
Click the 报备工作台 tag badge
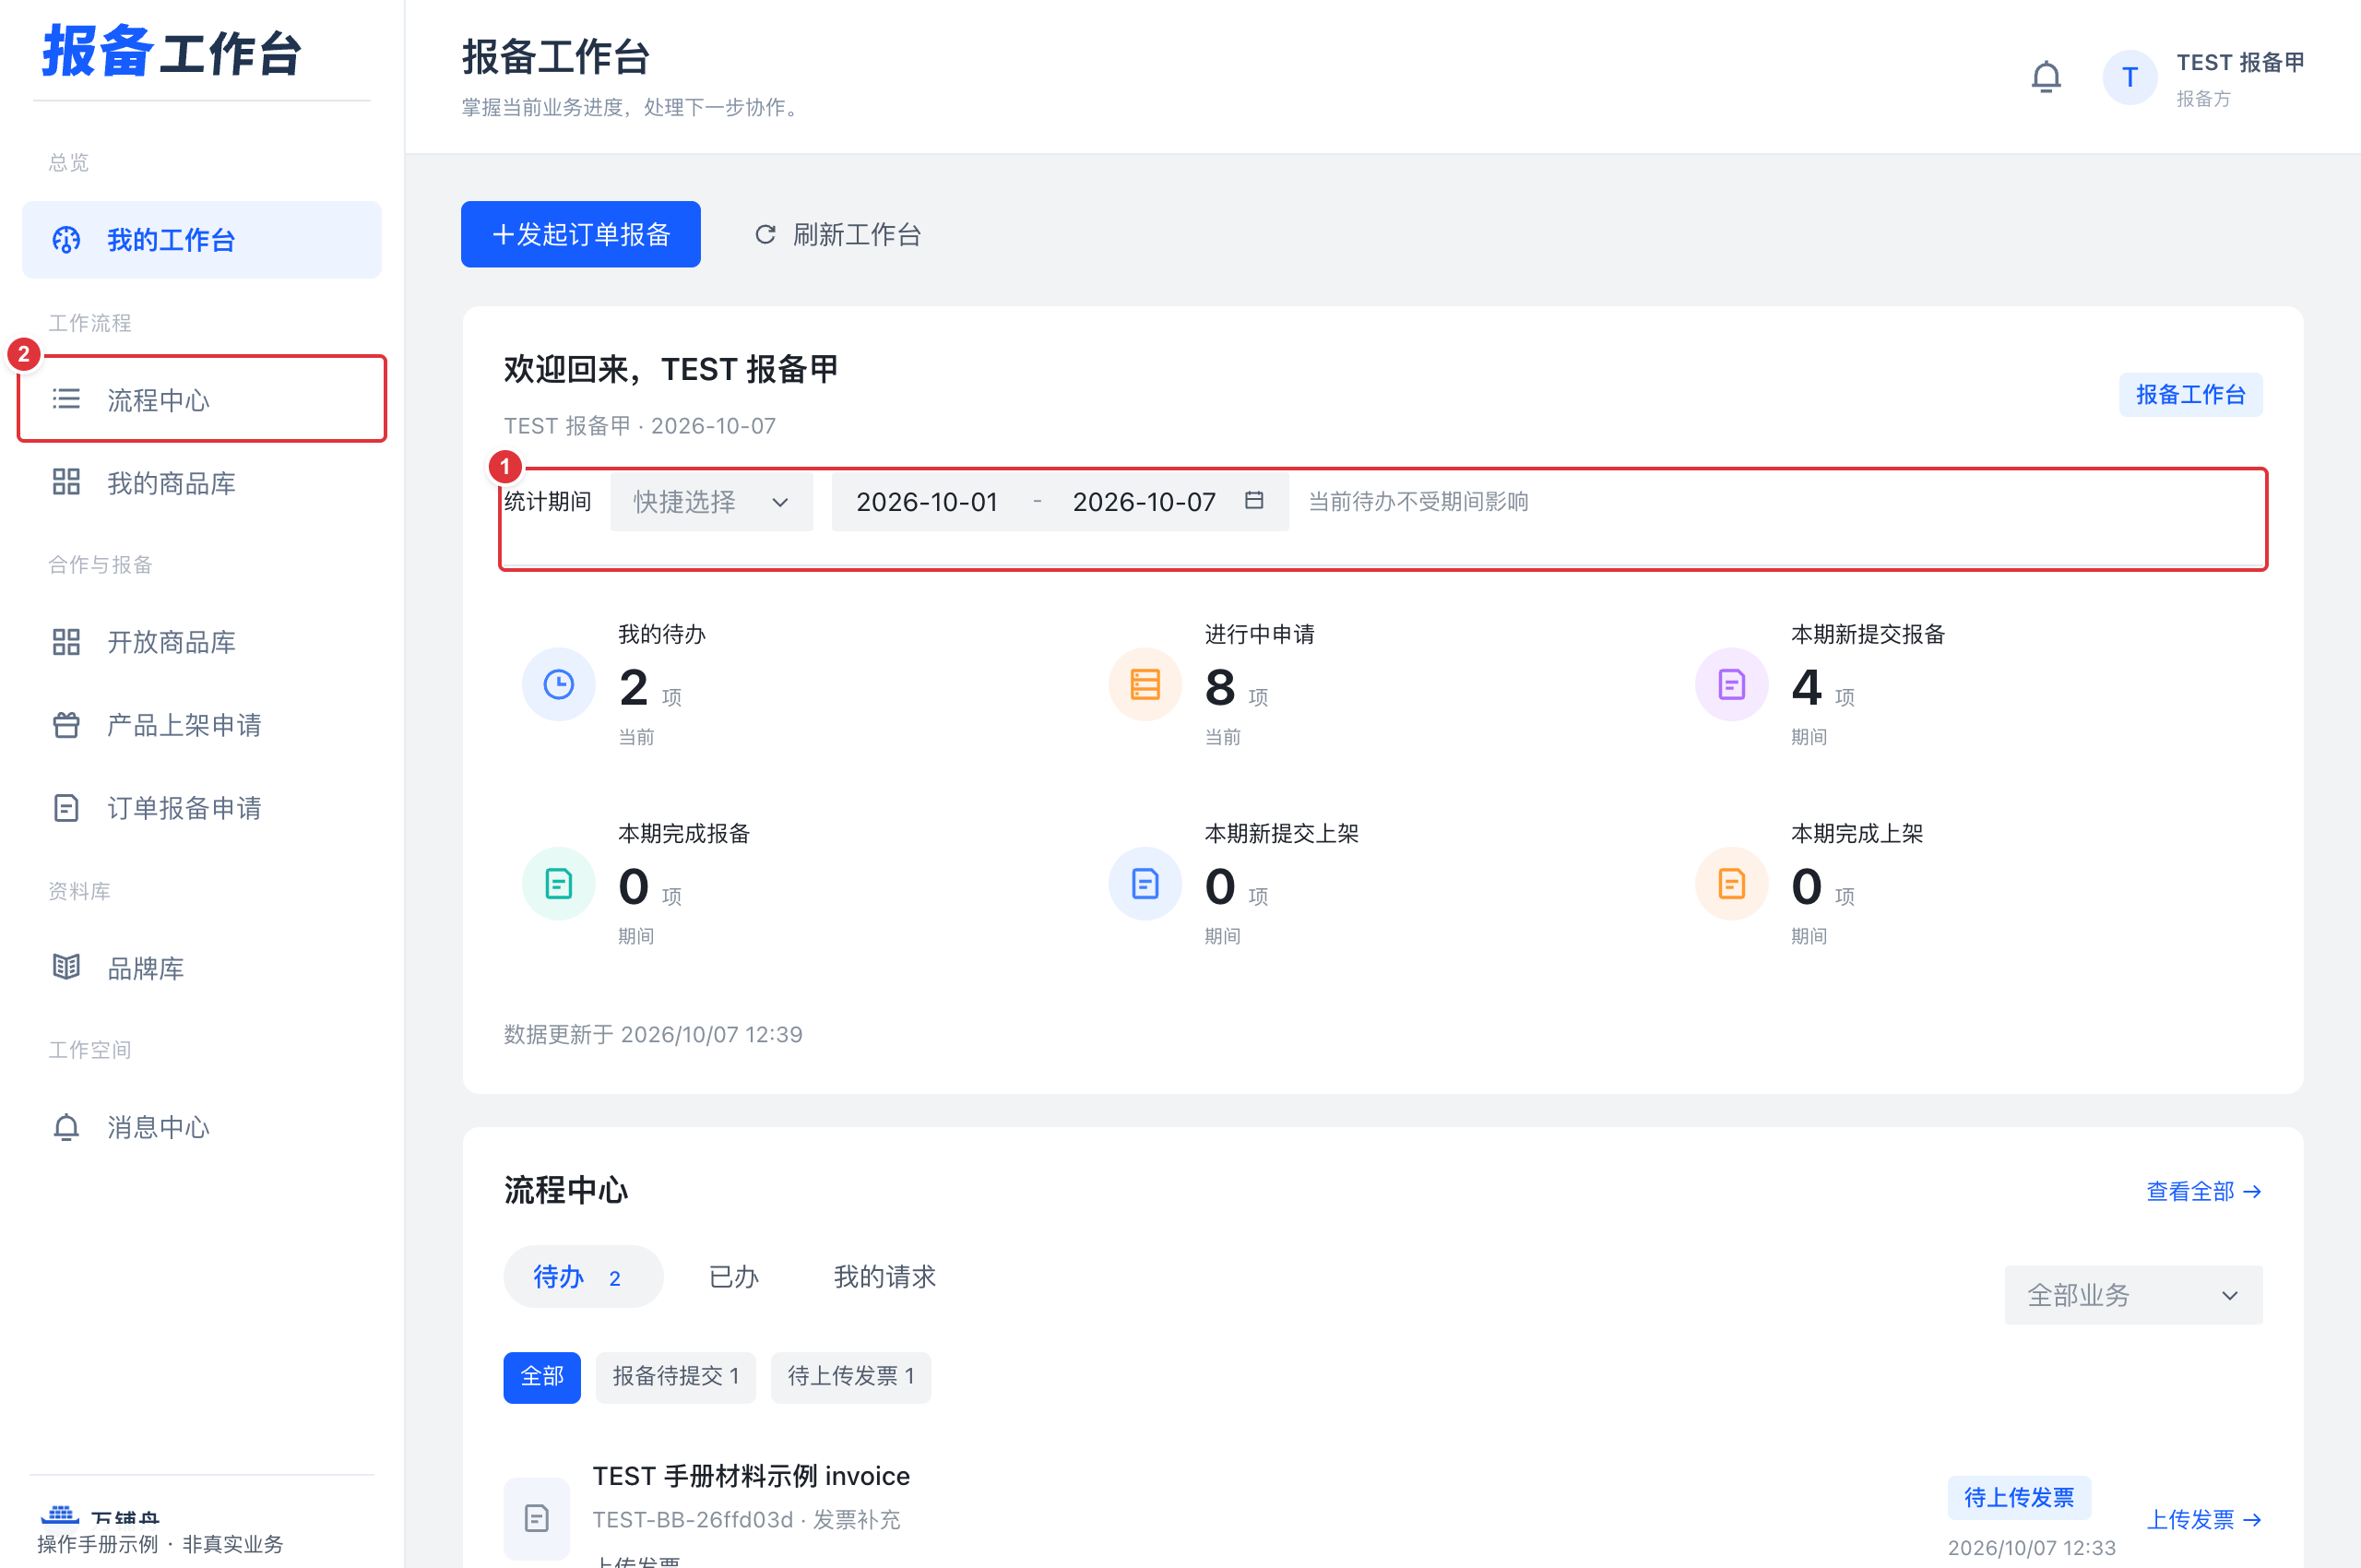[2190, 394]
